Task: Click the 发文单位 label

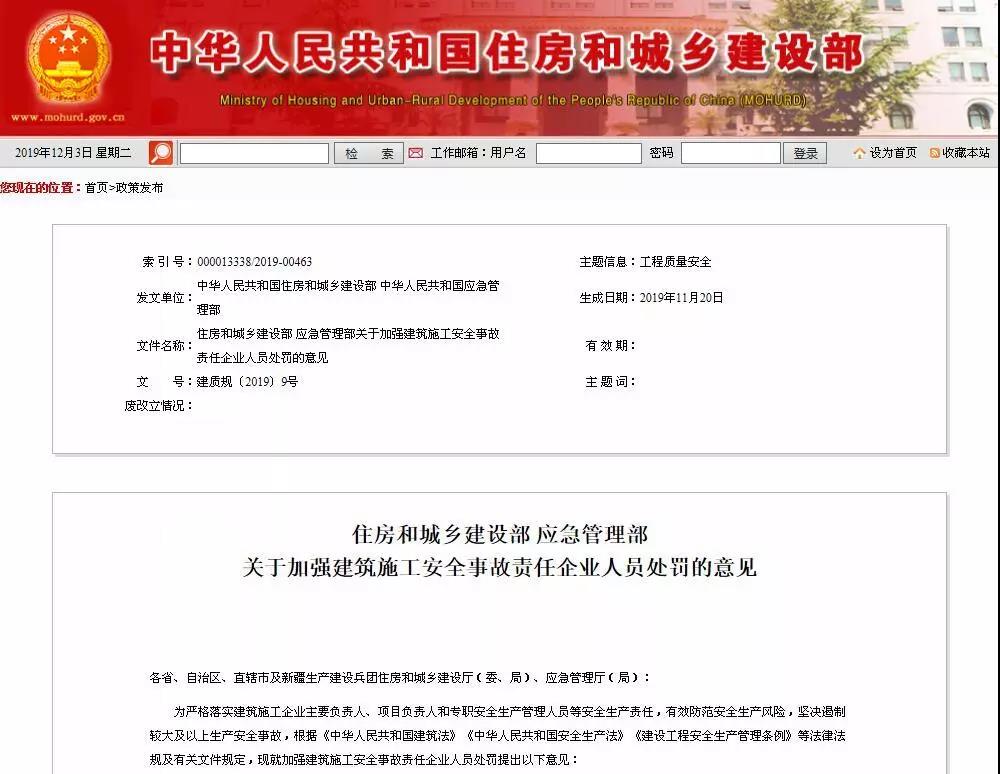Action: [x=165, y=298]
